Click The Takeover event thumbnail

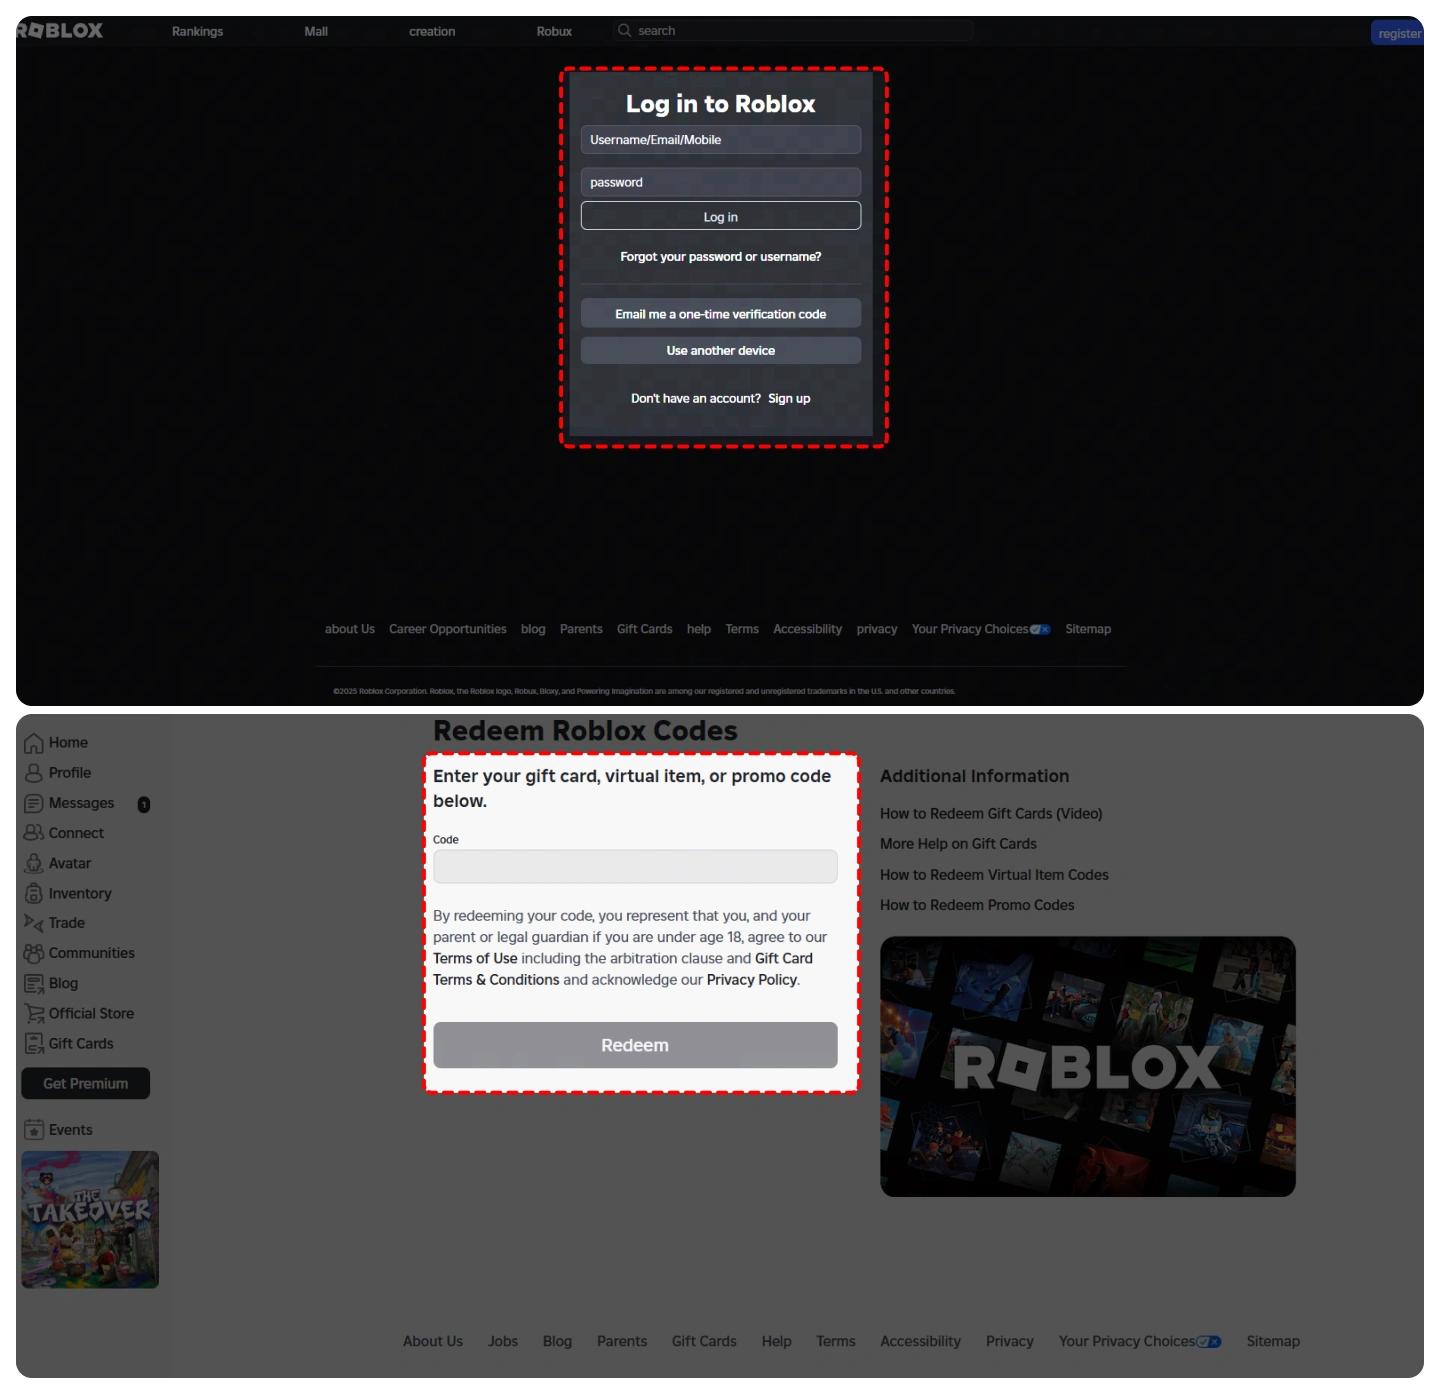tap(90, 1220)
